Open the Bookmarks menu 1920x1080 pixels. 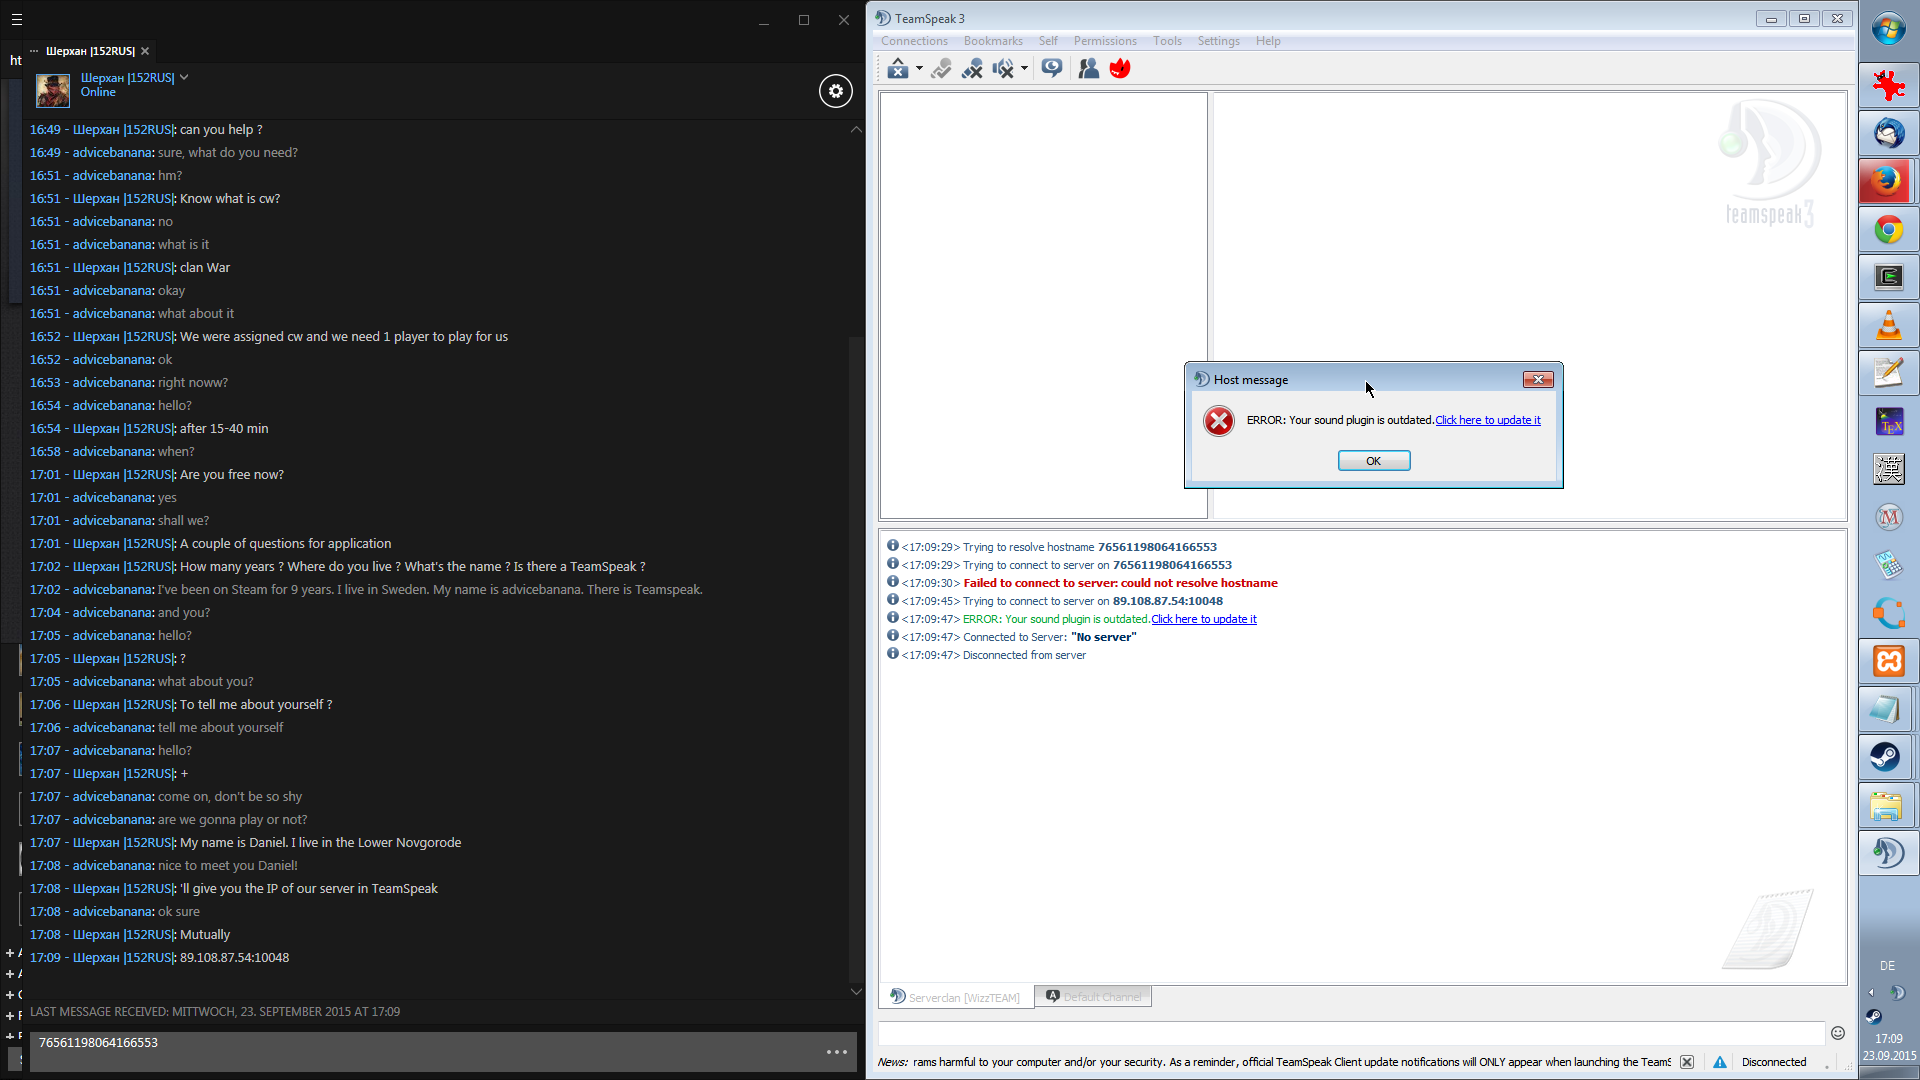[x=992, y=41]
